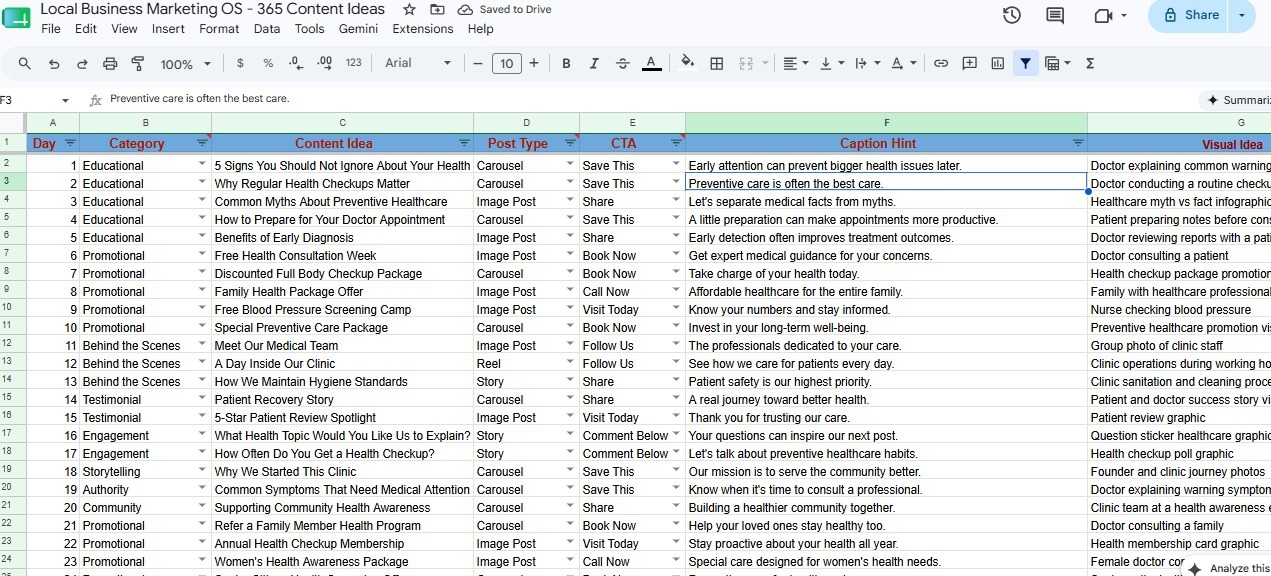Open horizontal align dropdown
The image size is (1271, 576).
click(796, 63)
